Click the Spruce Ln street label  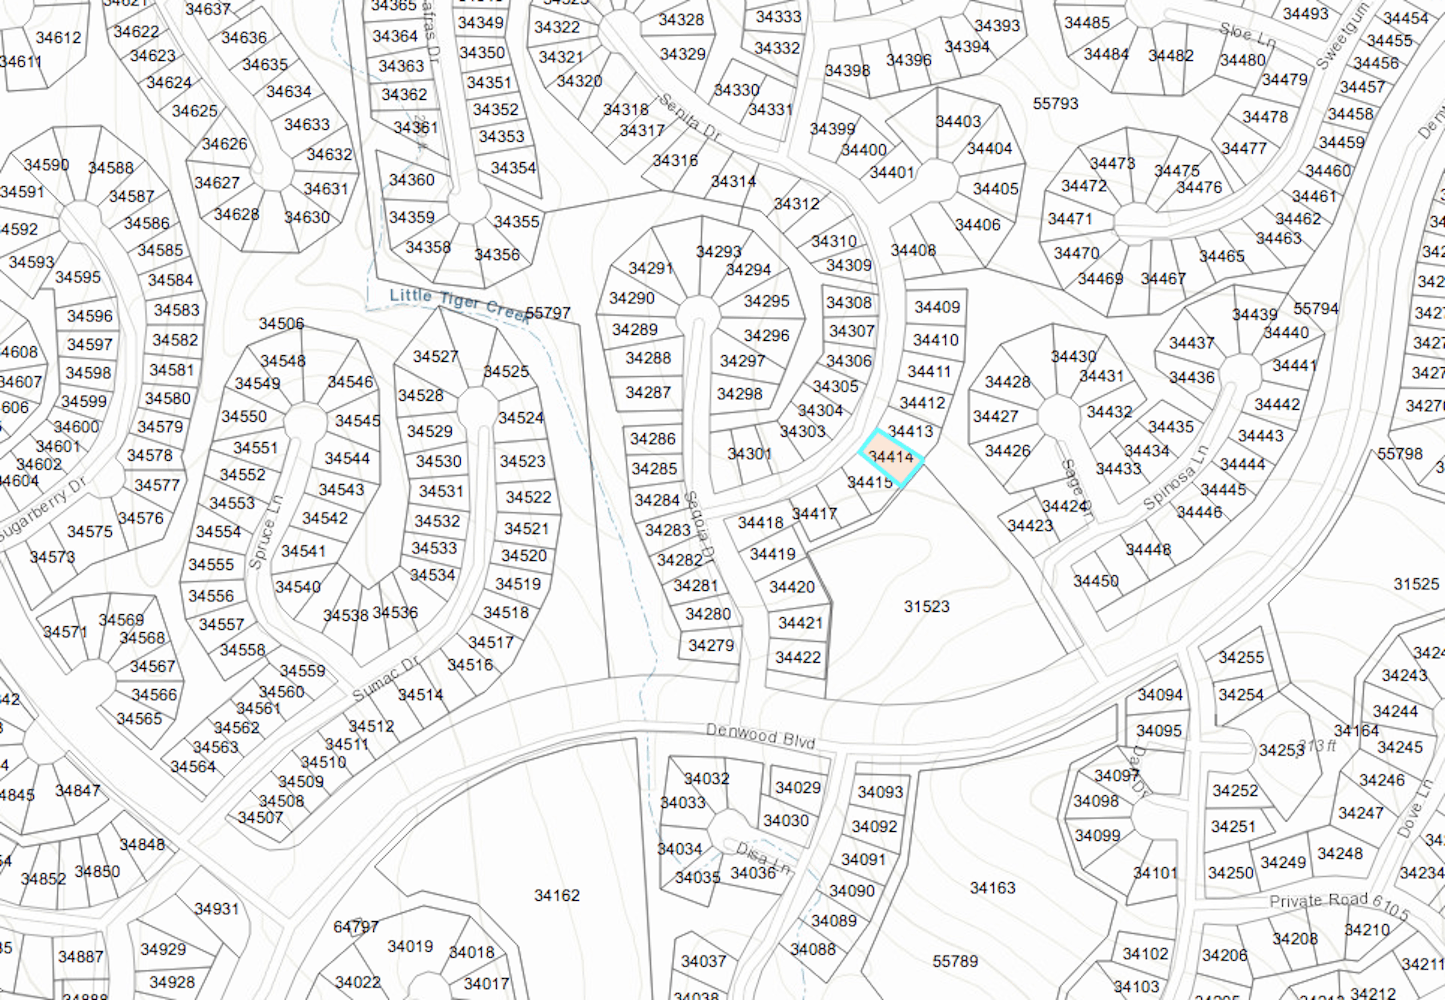[x=265, y=532]
